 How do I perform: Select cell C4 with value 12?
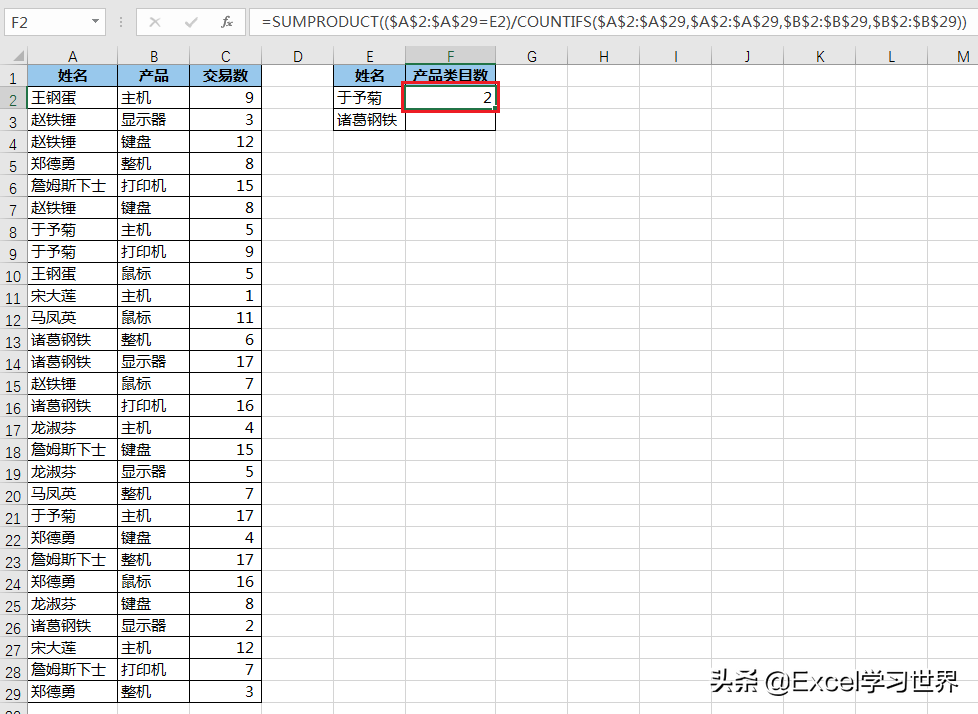tap(225, 142)
